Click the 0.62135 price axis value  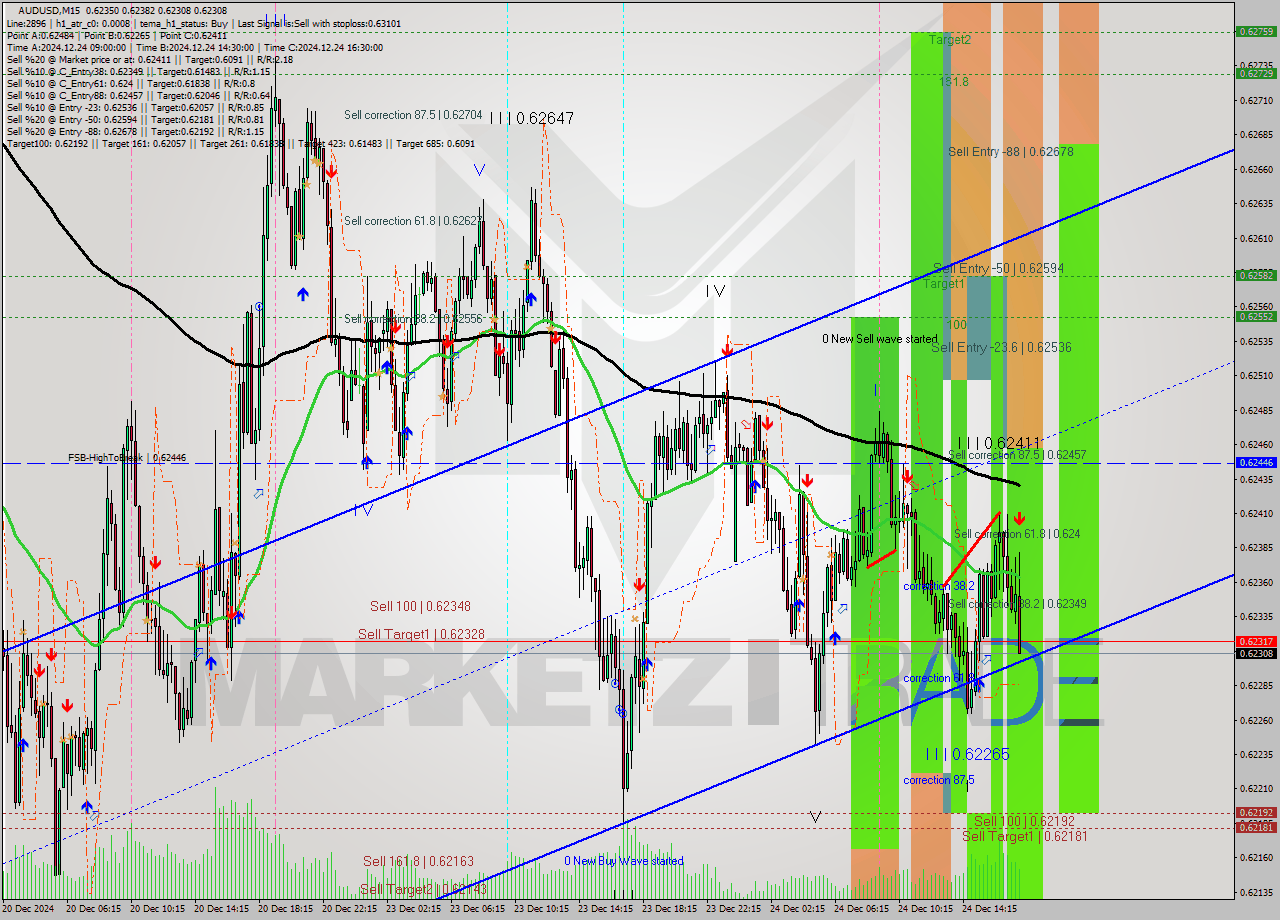[x=1256, y=892]
